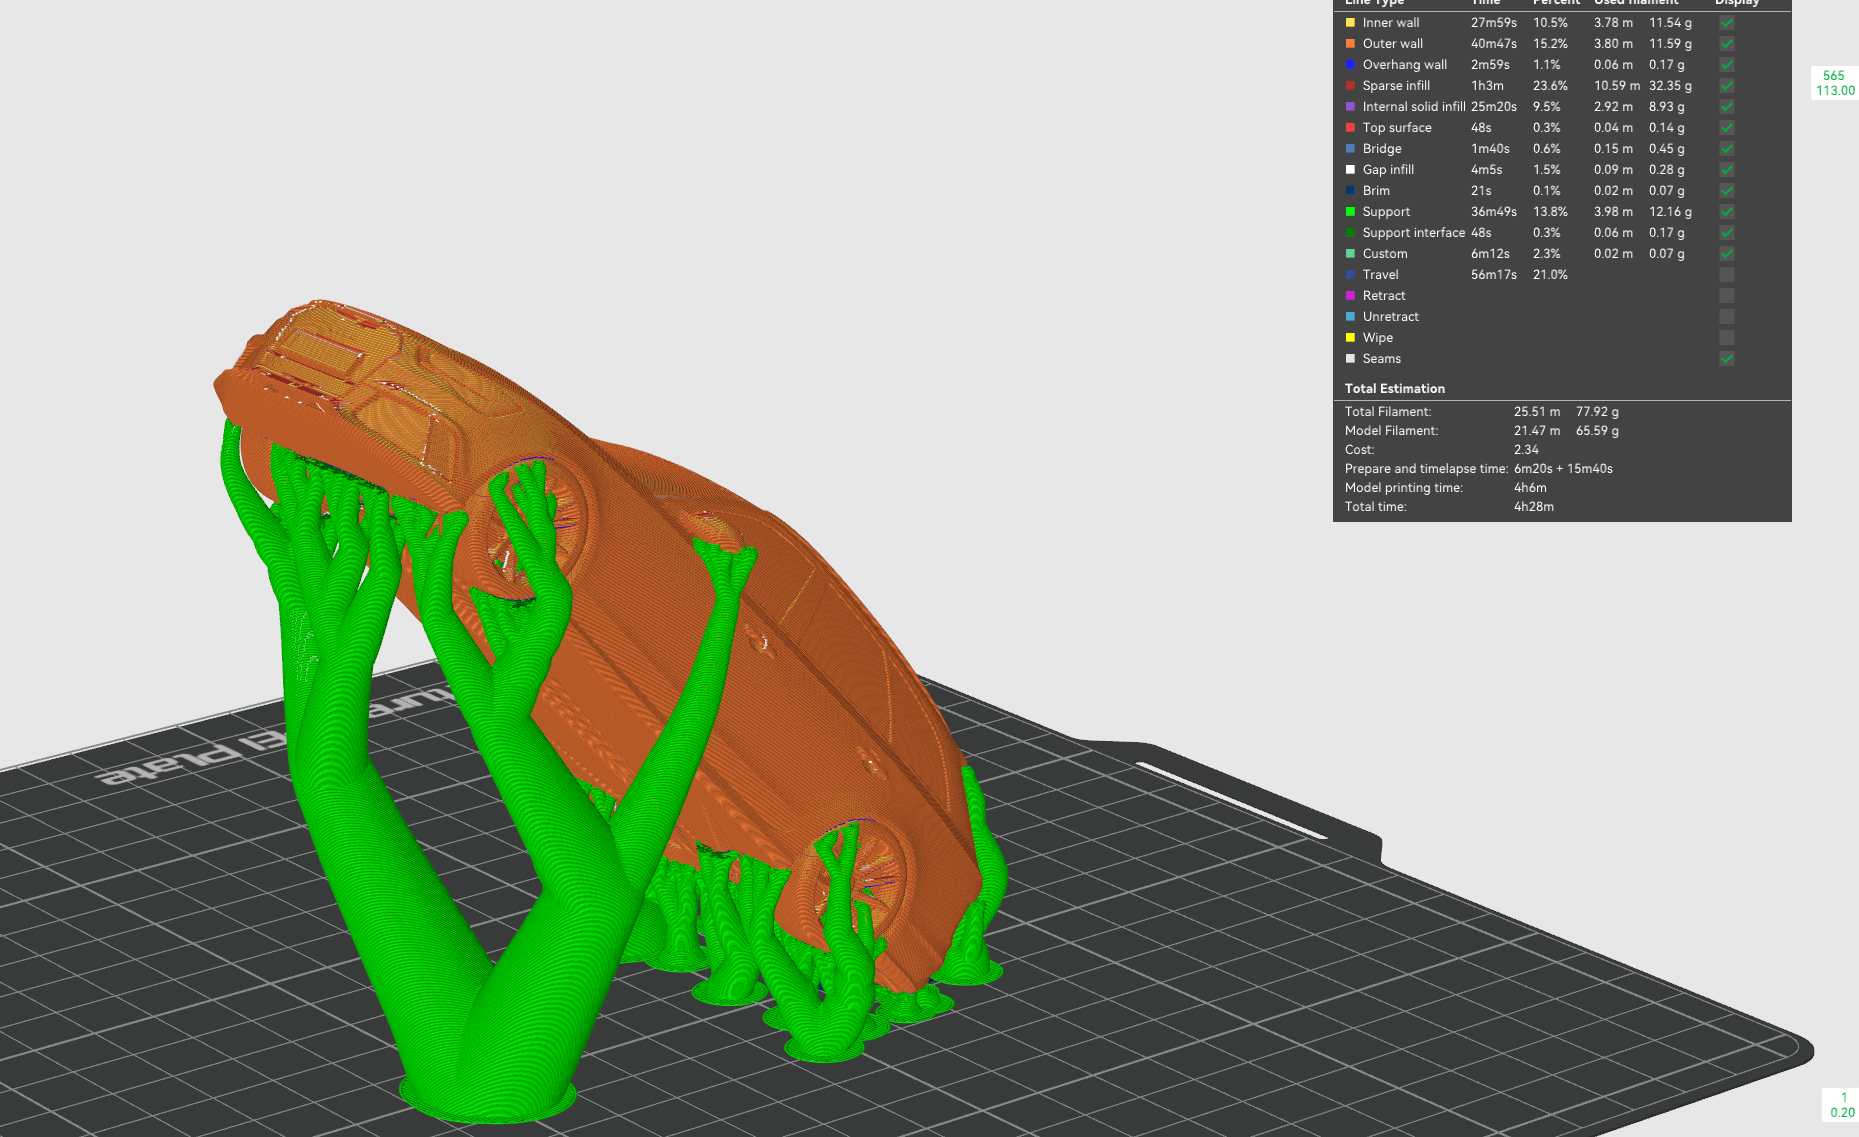Toggle display of Inner wall lines
Image resolution: width=1859 pixels, height=1137 pixels.
[x=1726, y=23]
